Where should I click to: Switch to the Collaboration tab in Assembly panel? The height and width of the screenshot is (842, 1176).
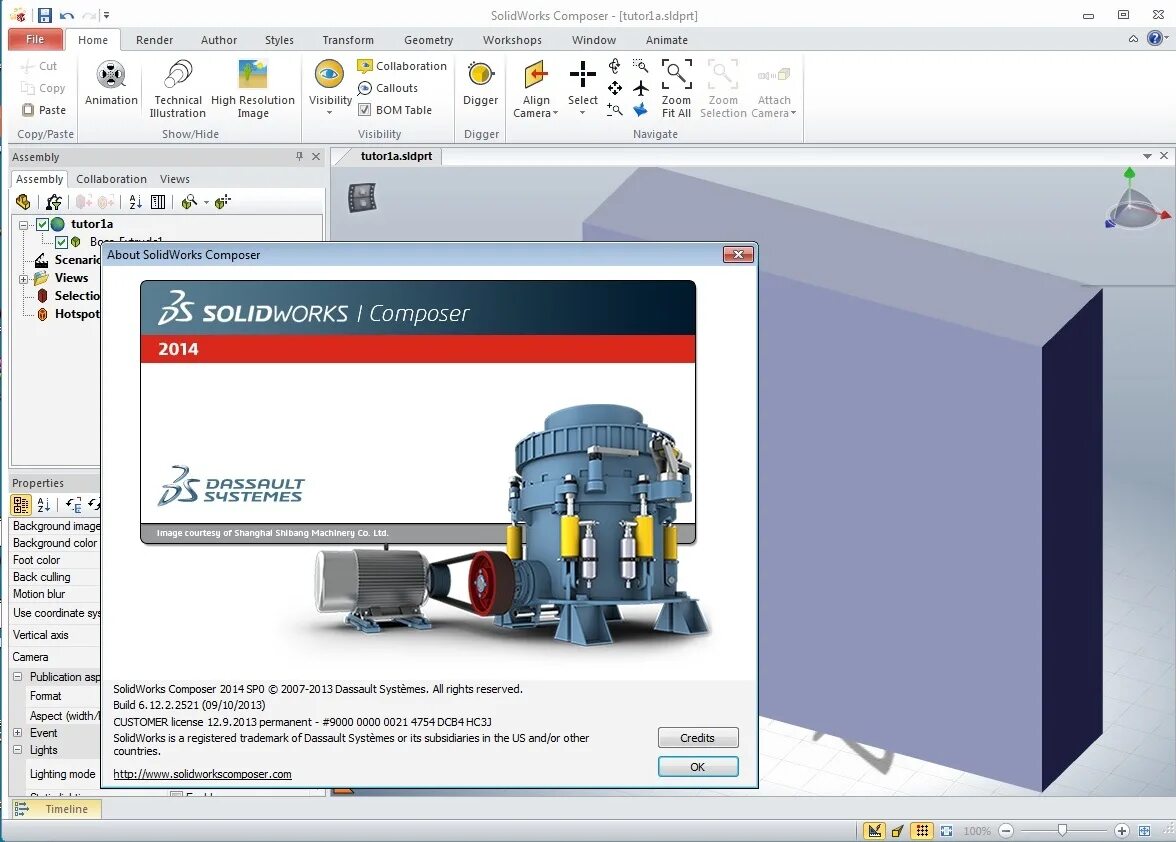coord(111,179)
